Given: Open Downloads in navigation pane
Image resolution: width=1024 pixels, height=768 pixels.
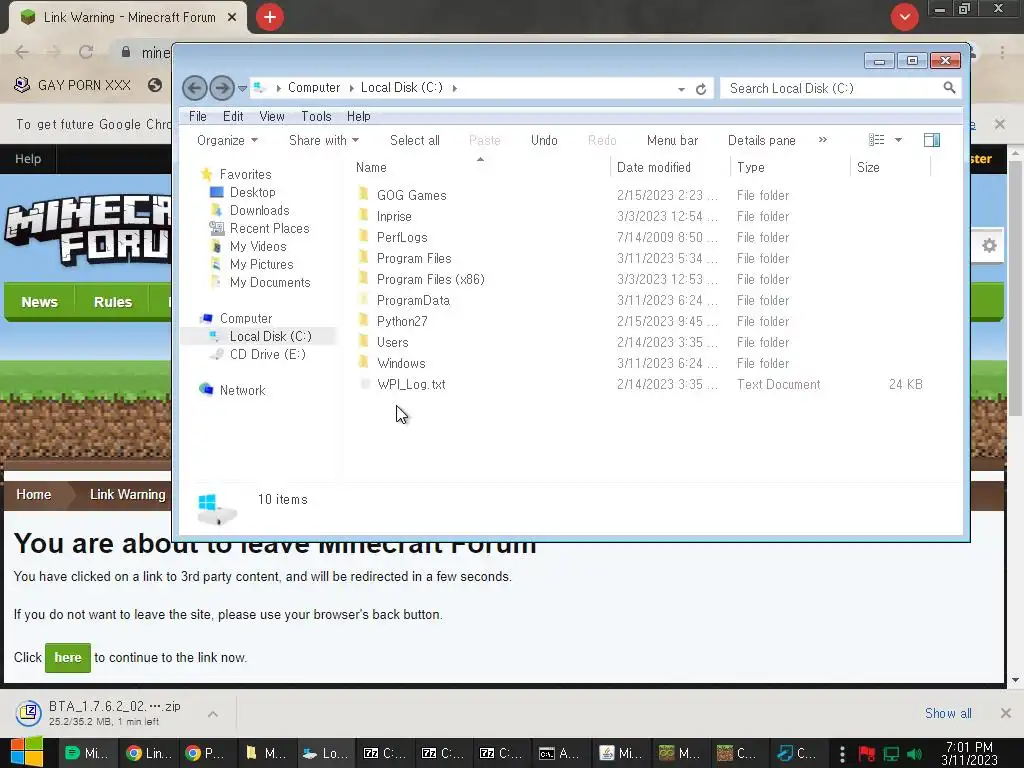Looking at the screenshot, I should (259, 210).
